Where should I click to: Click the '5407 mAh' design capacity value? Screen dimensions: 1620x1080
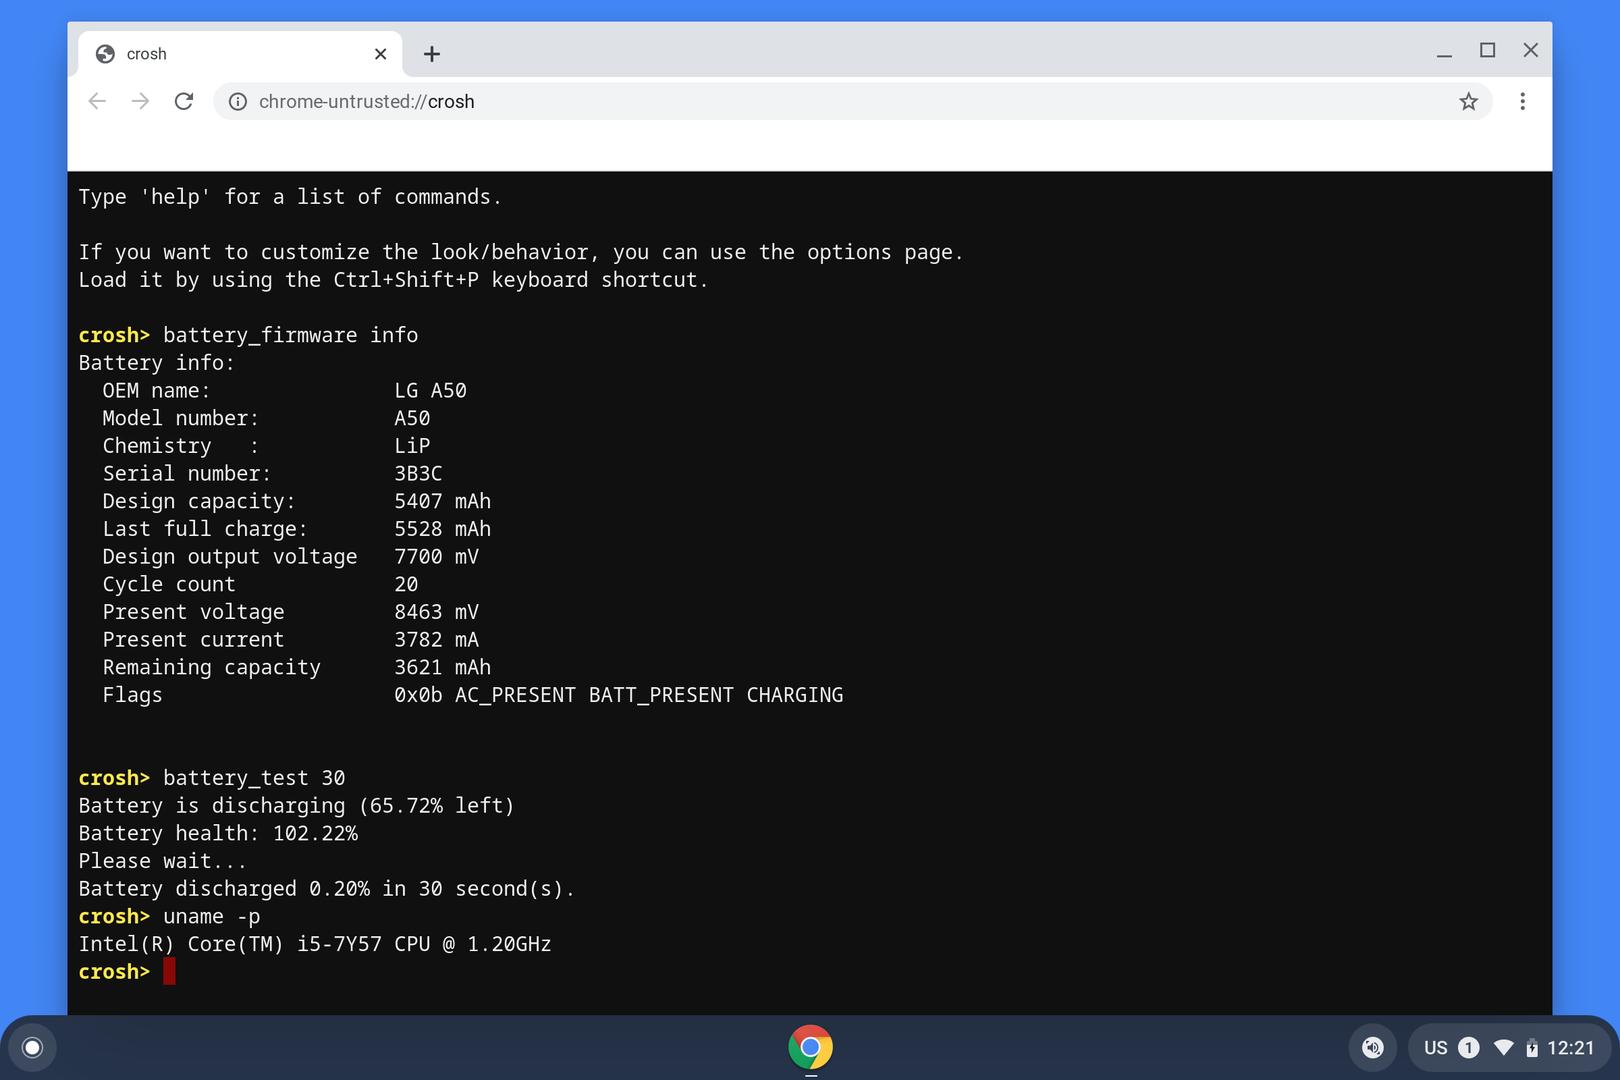[x=442, y=501]
